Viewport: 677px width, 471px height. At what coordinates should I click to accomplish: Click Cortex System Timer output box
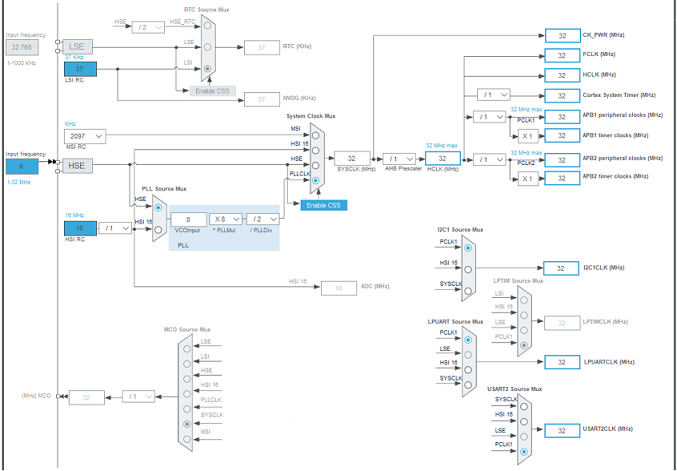coord(562,96)
